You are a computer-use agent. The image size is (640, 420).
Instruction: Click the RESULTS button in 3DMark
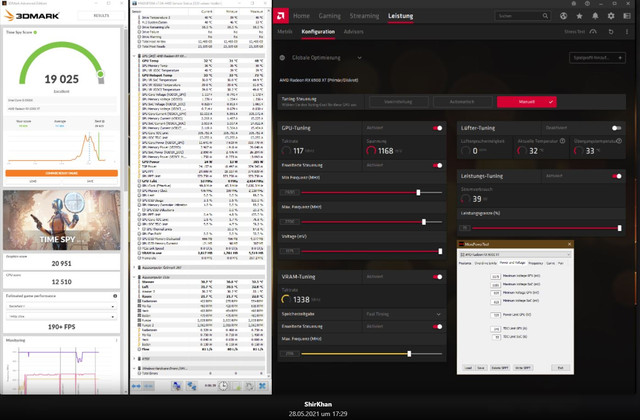pos(101,16)
